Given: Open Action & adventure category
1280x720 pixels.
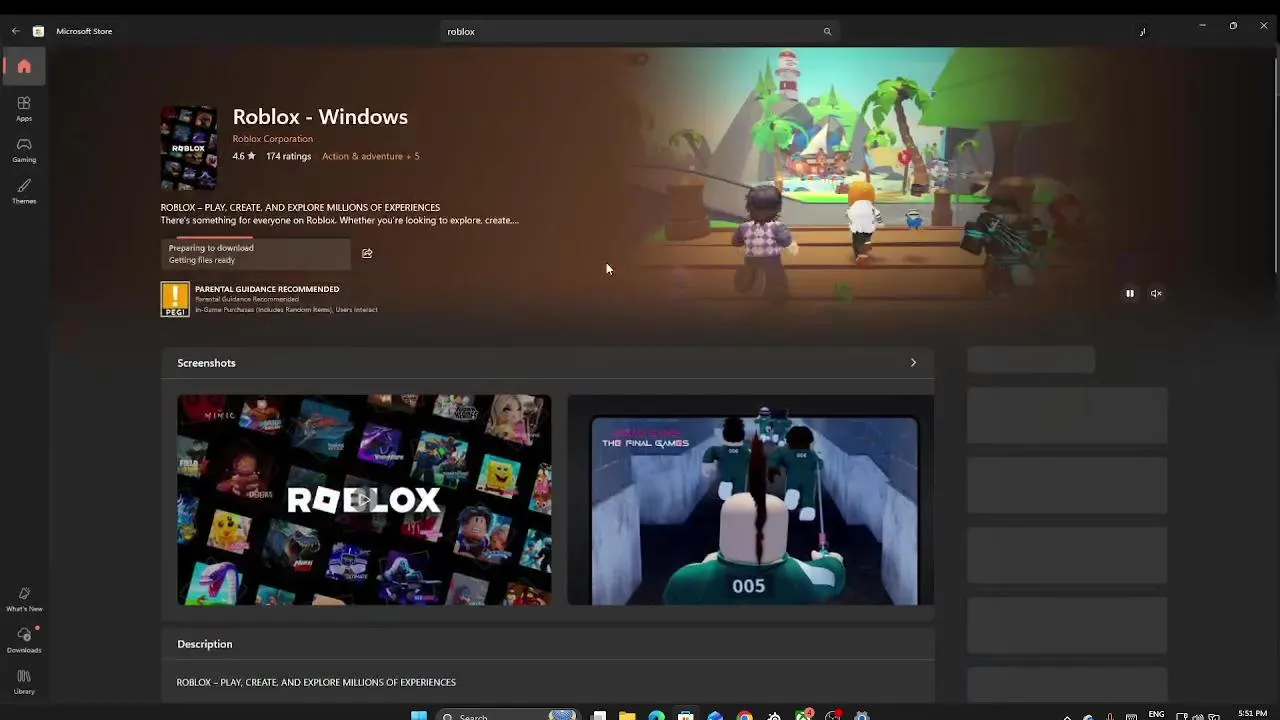Looking at the screenshot, I should [362, 156].
